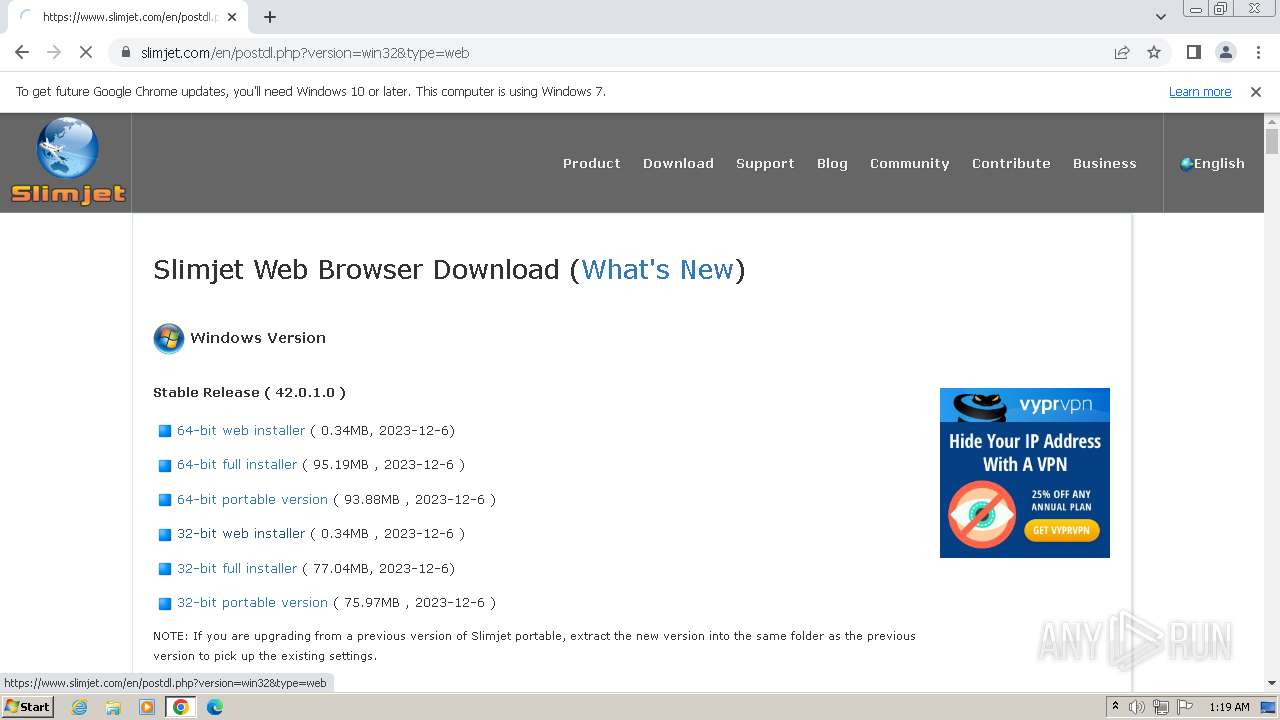The width and height of the screenshot is (1280, 720).
Task: Open the Blog menu item
Action: (832, 163)
